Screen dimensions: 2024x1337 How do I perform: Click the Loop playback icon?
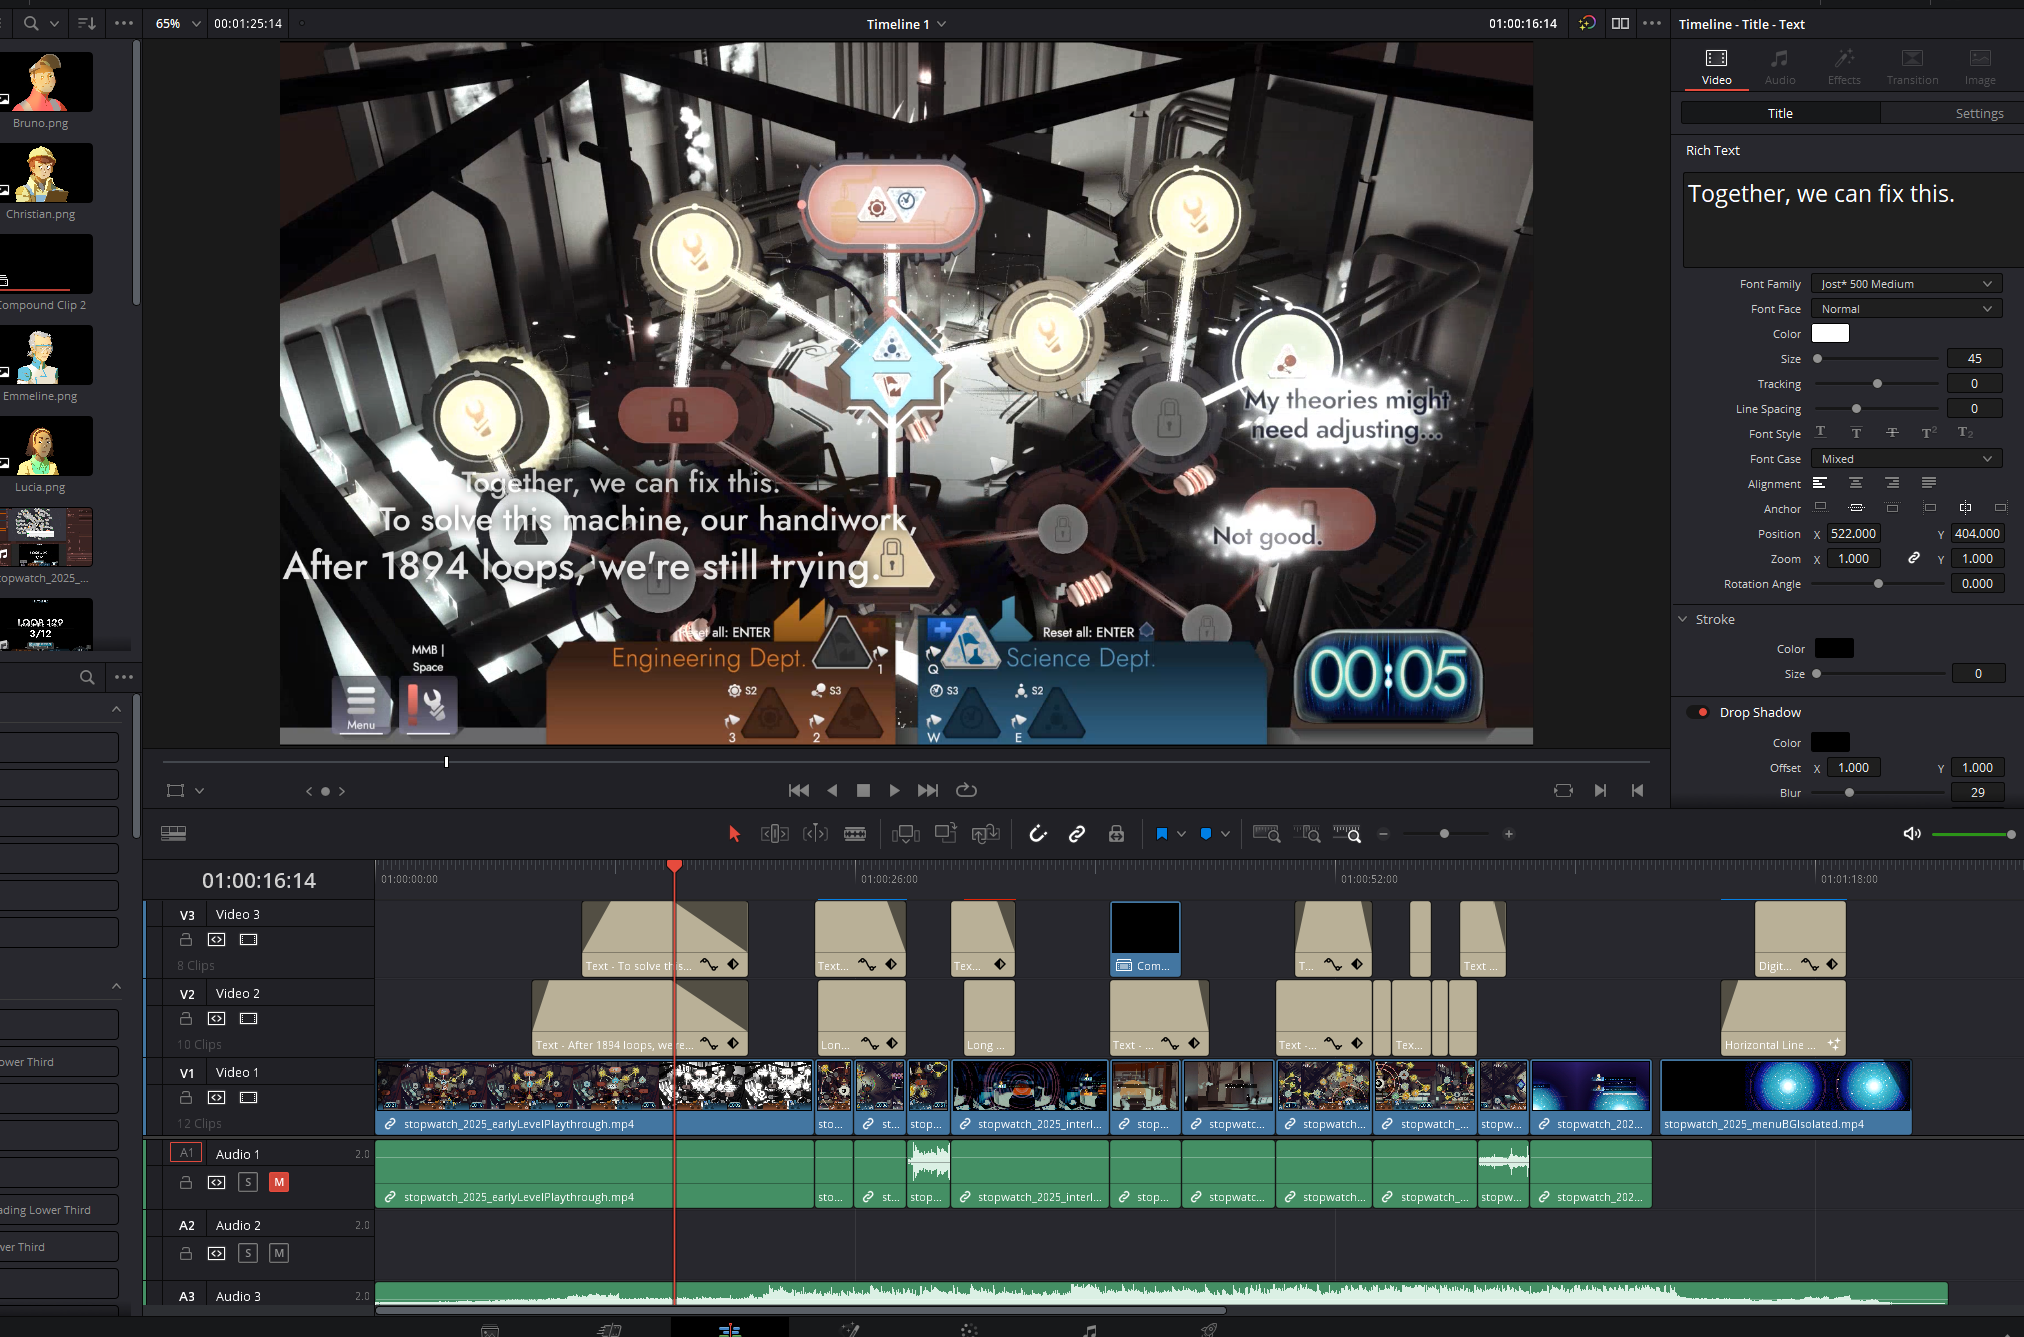coord(966,790)
